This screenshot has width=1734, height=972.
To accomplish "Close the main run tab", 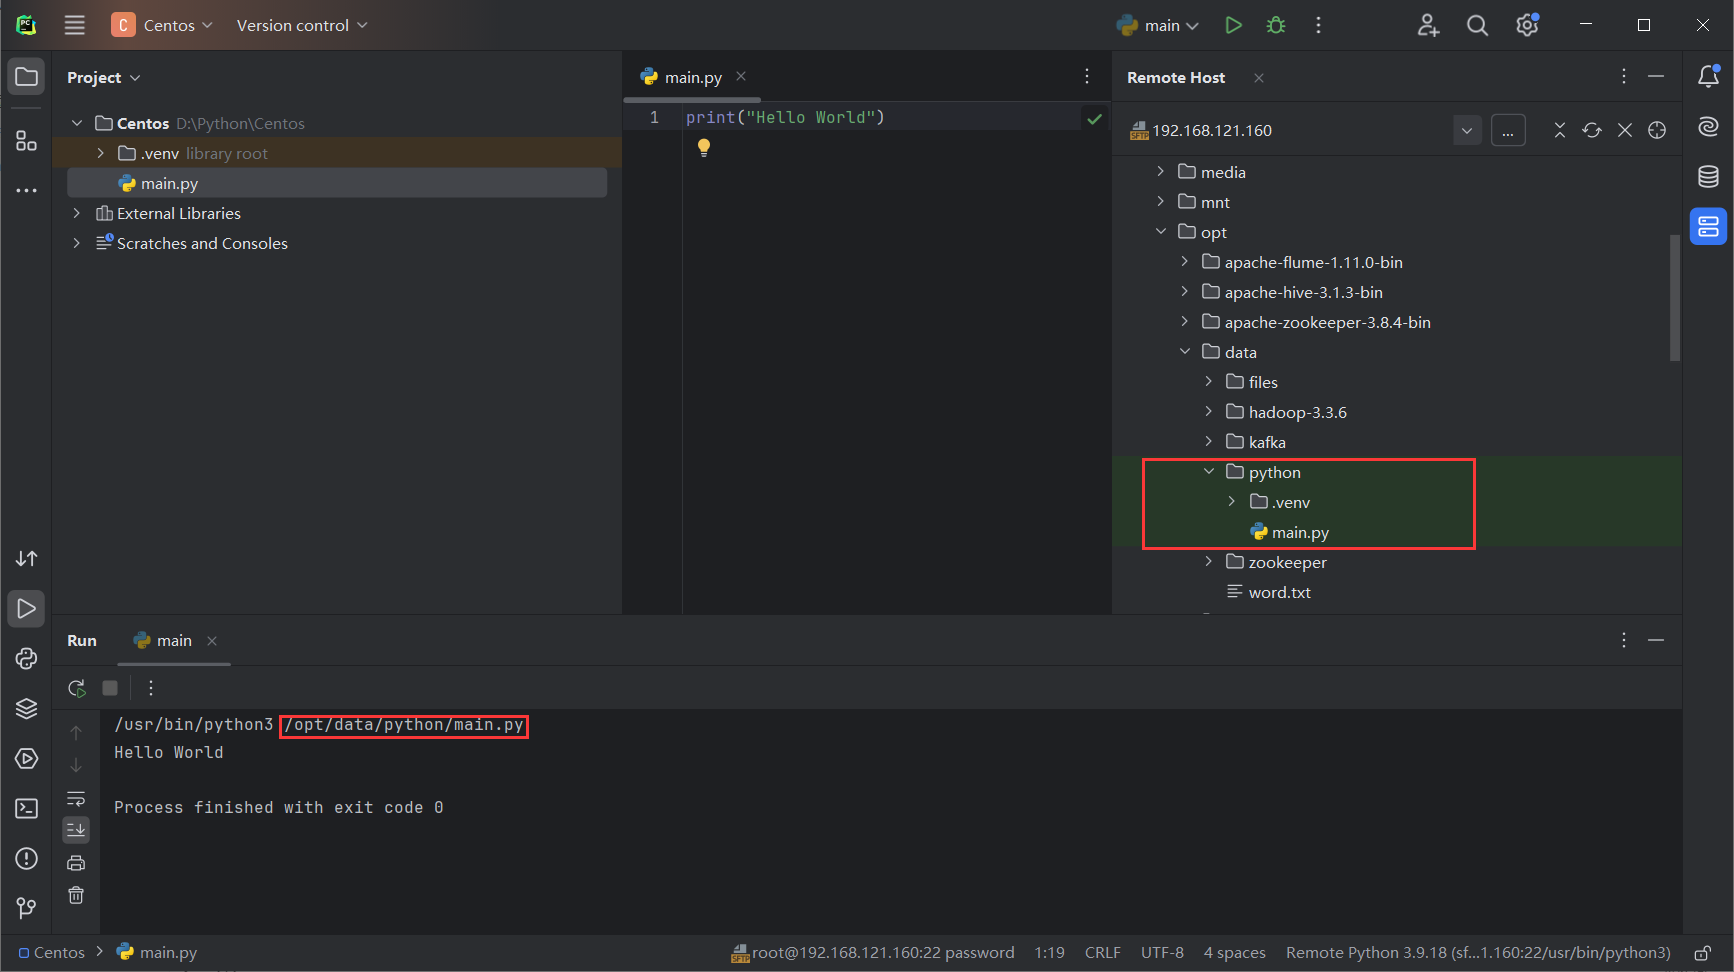I will (212, 641).
